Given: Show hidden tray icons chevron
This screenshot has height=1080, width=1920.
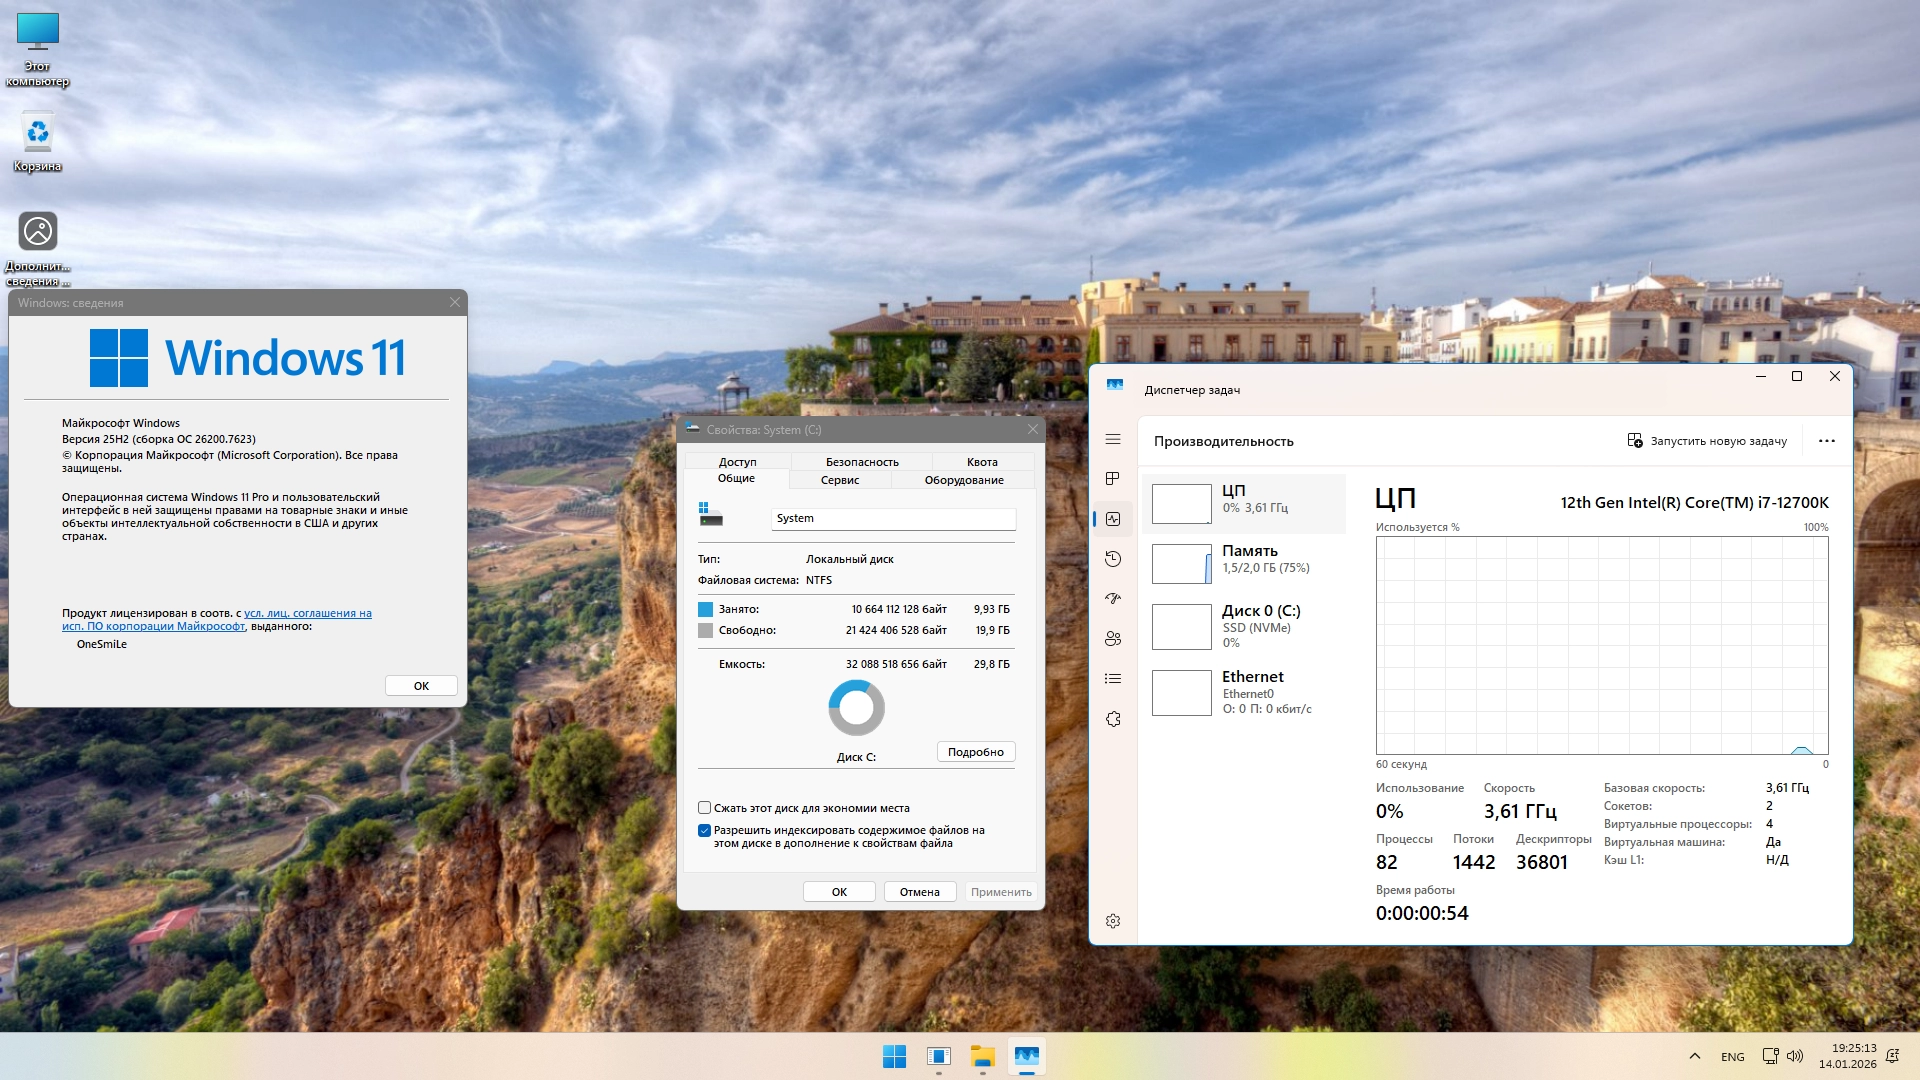Looking at the screenshot, I should (1694, 1056).
